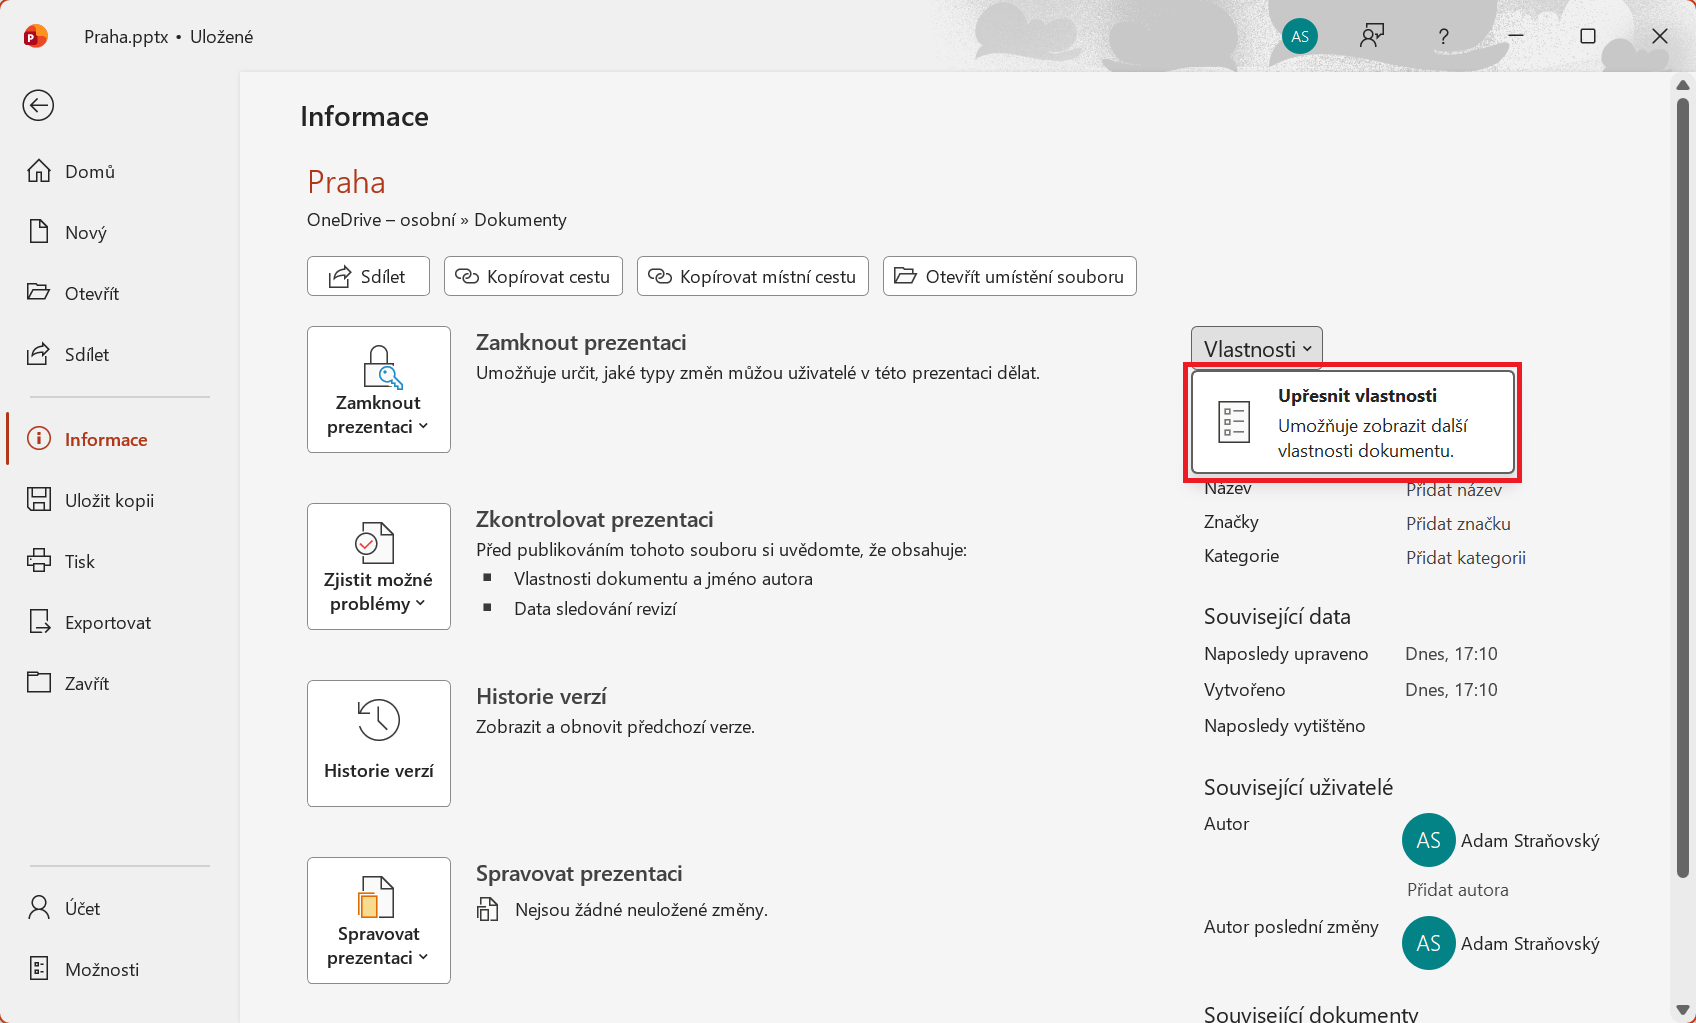
Task: Click the back arrow to leave Backstage
Action: (38, 105)
